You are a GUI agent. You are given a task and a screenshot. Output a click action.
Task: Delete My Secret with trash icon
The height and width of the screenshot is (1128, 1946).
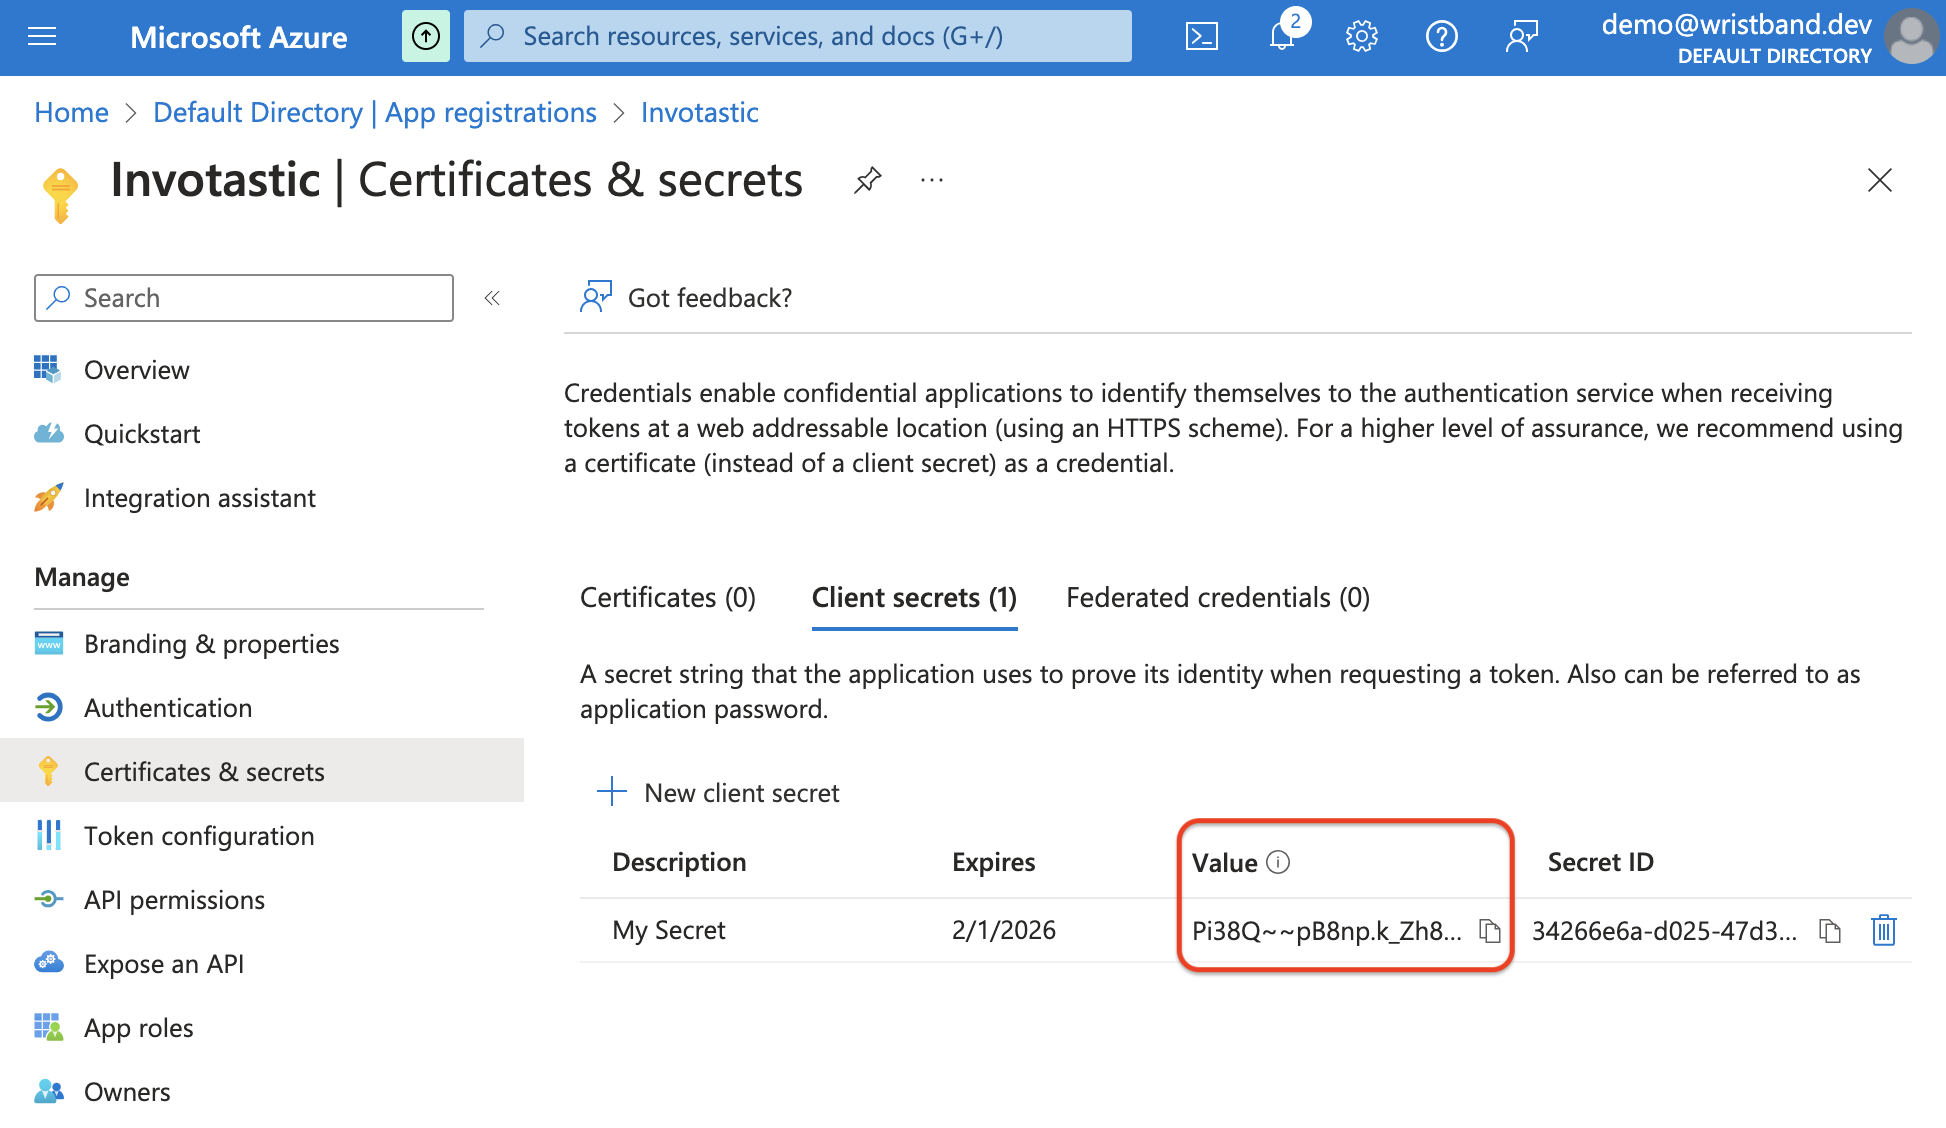1884,931
